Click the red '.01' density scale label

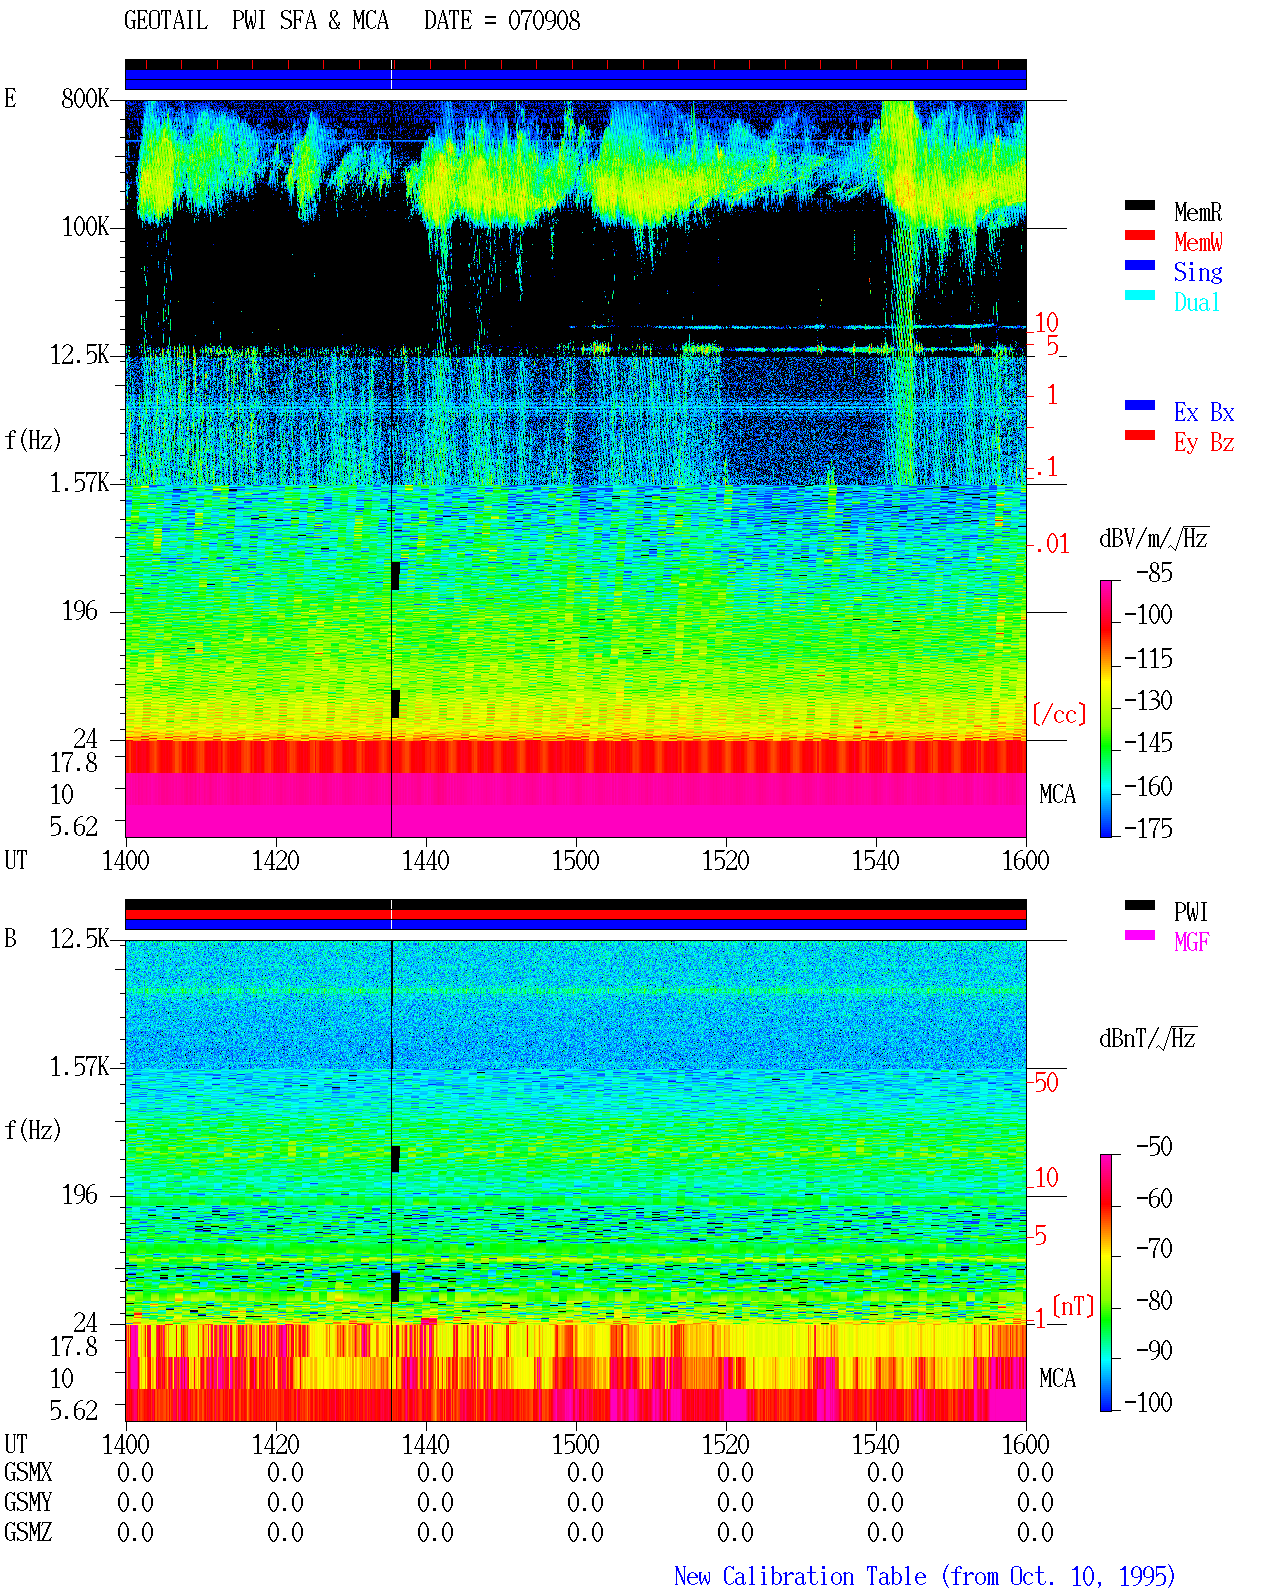coord(1052,544)
